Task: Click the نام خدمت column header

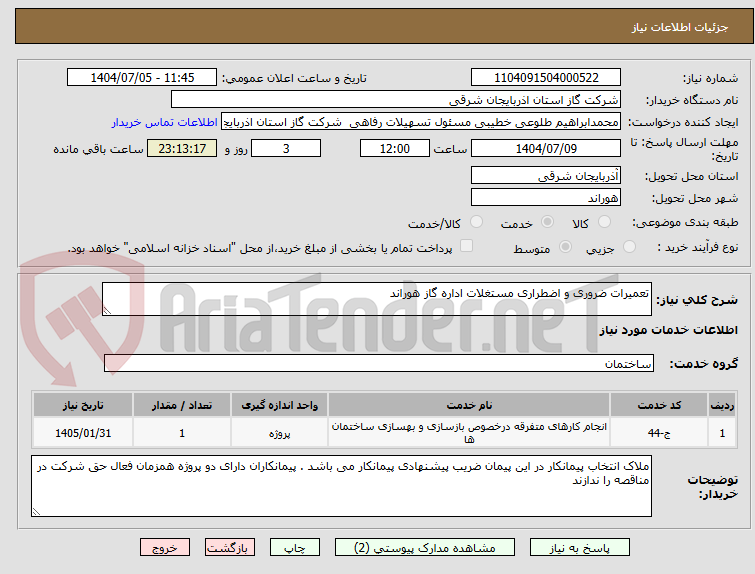Action: (469, 405)
